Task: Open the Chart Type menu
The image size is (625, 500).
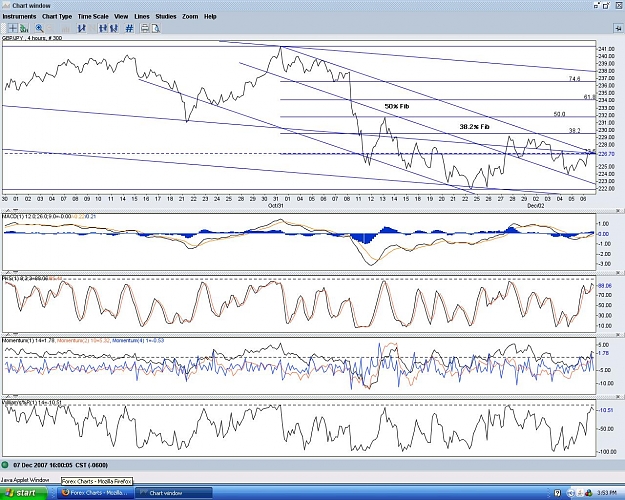Action: coord(57,16)
